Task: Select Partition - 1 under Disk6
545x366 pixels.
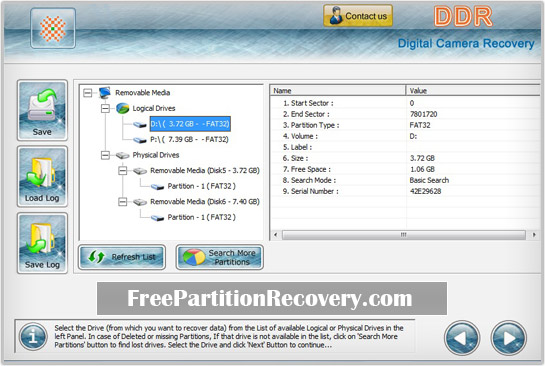Action: coord(201,217)
